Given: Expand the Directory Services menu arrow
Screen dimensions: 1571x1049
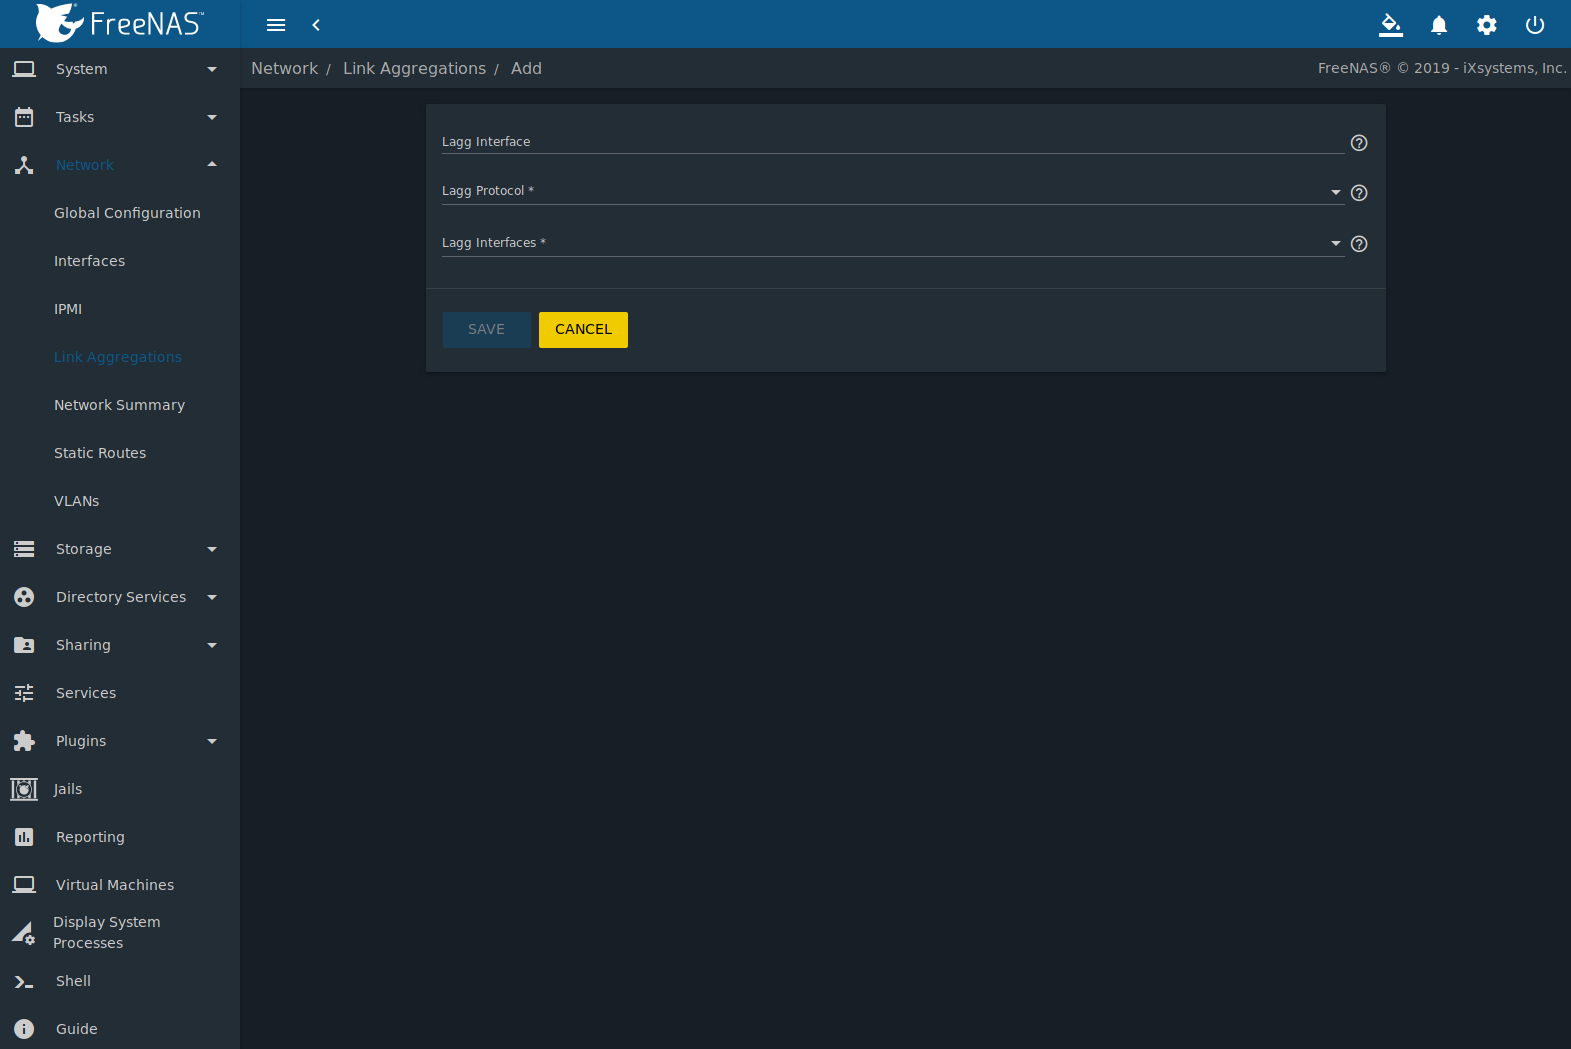Looking at the screenshot, I should click(212, 597).
